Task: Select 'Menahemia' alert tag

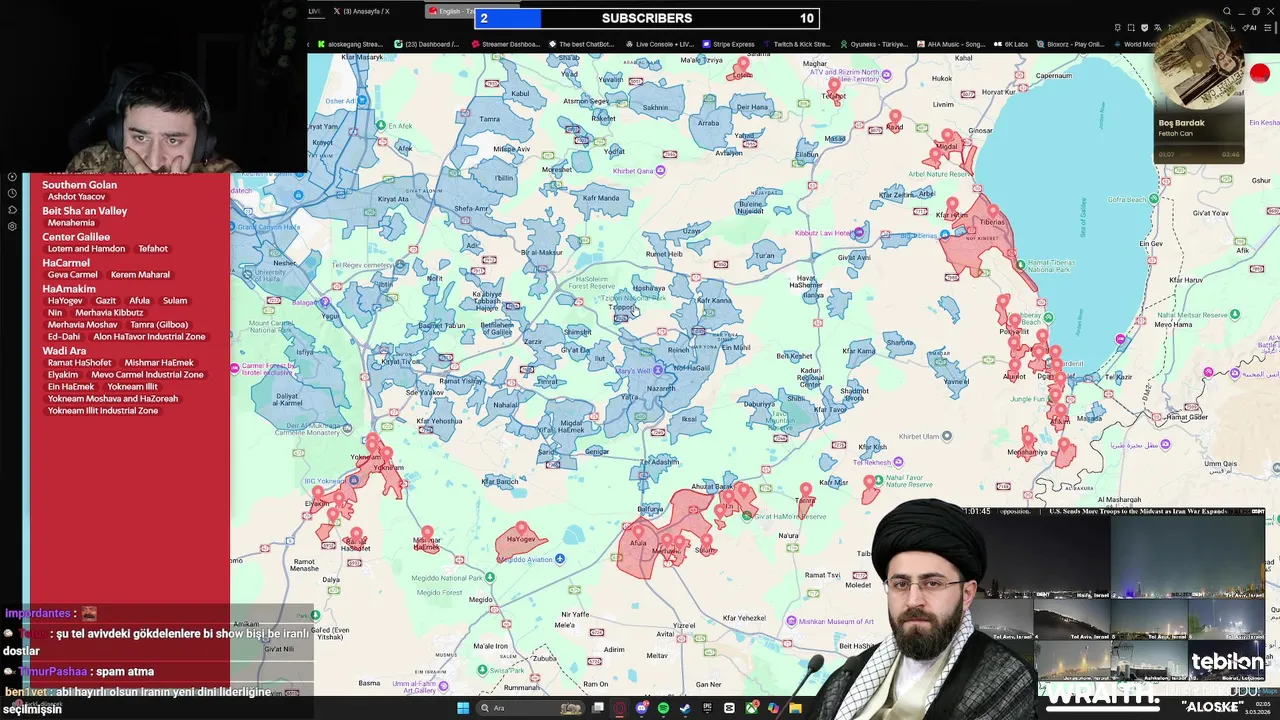Action: [71, 223]
